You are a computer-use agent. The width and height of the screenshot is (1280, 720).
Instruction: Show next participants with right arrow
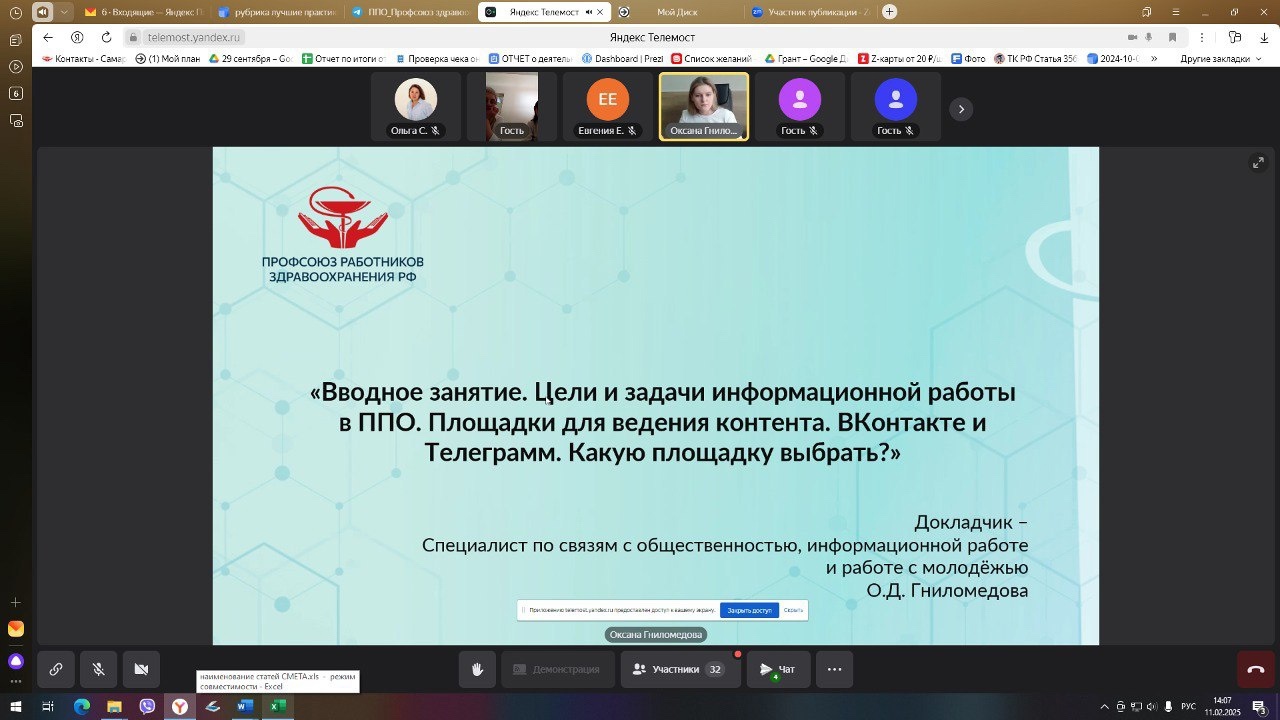coord(960,109)
